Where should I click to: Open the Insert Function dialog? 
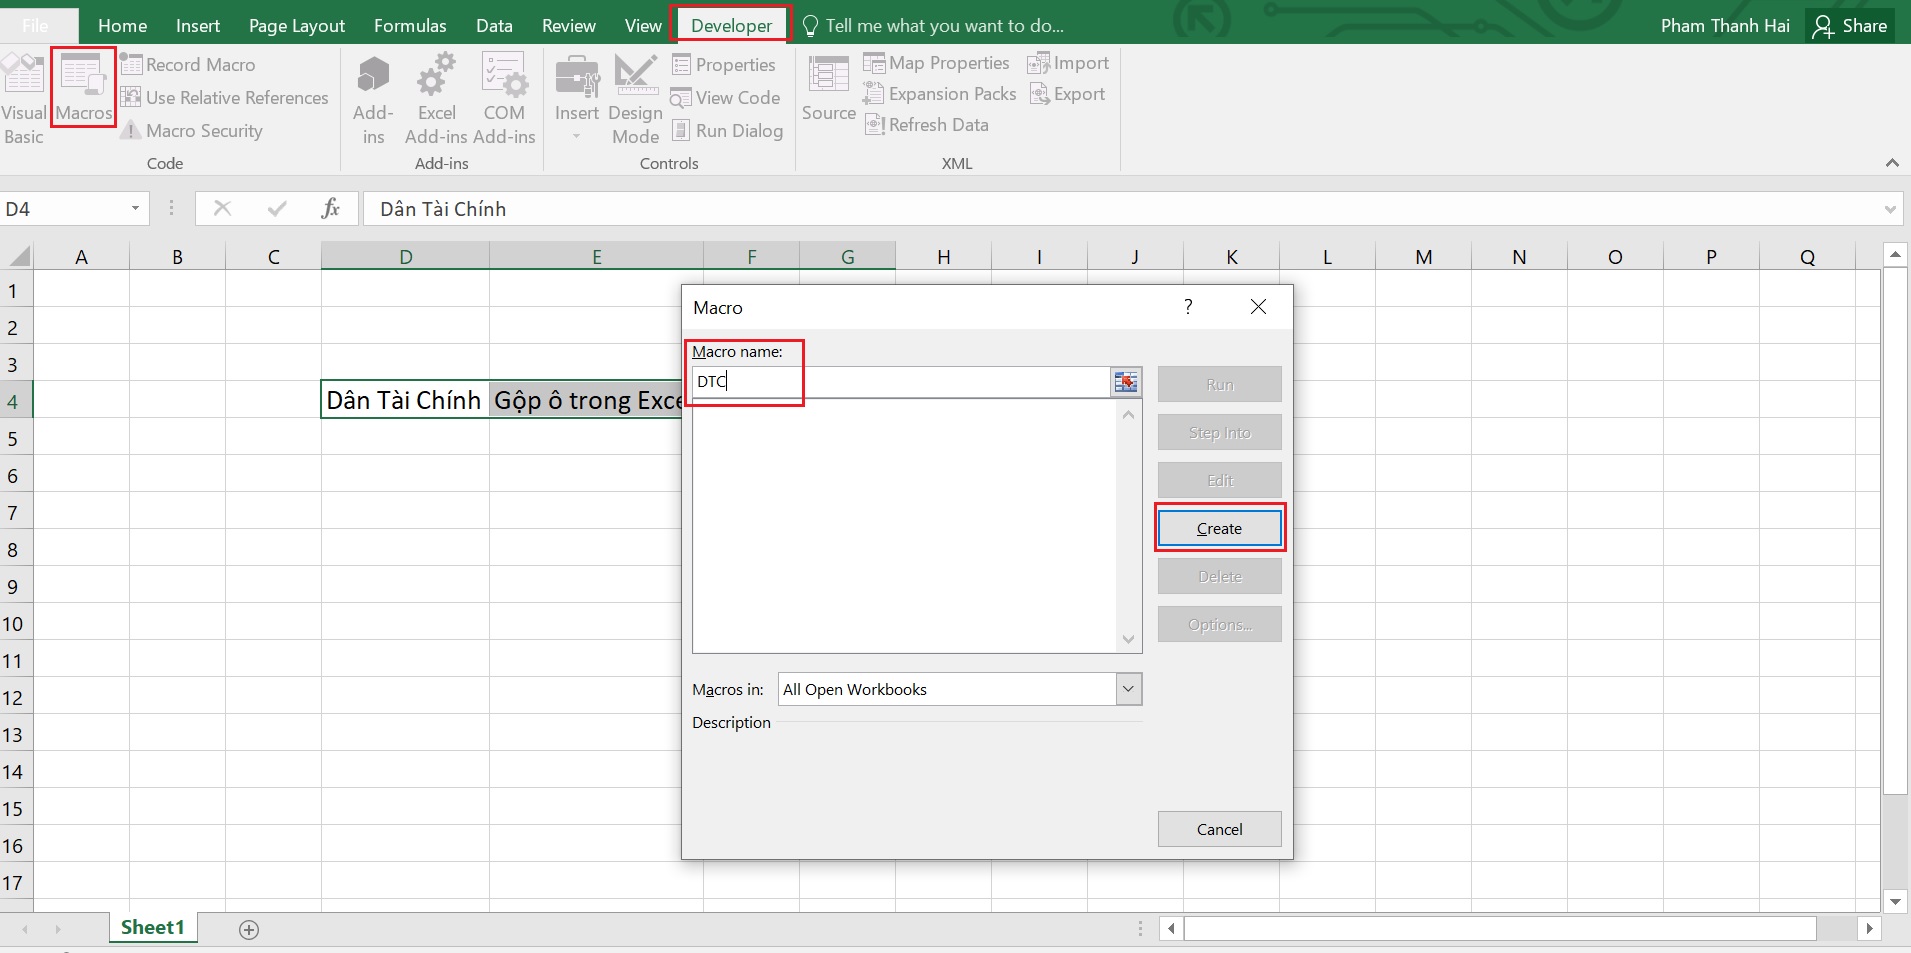[x=331, y=209]
